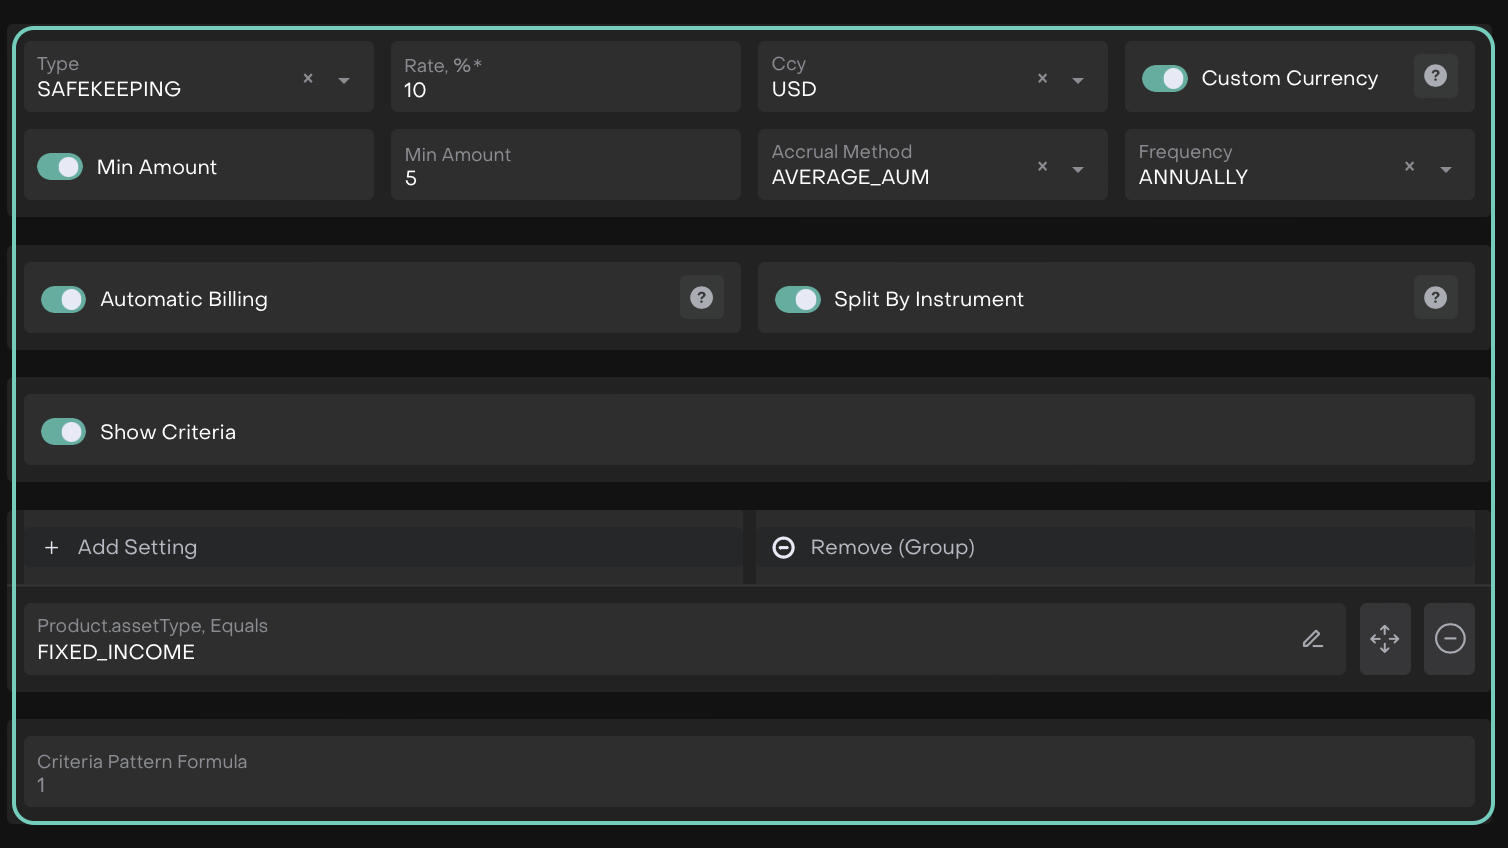The image size is (1508, 848).
Task: Open the Ccy currency dropdown
Action: click(1078, 80)
